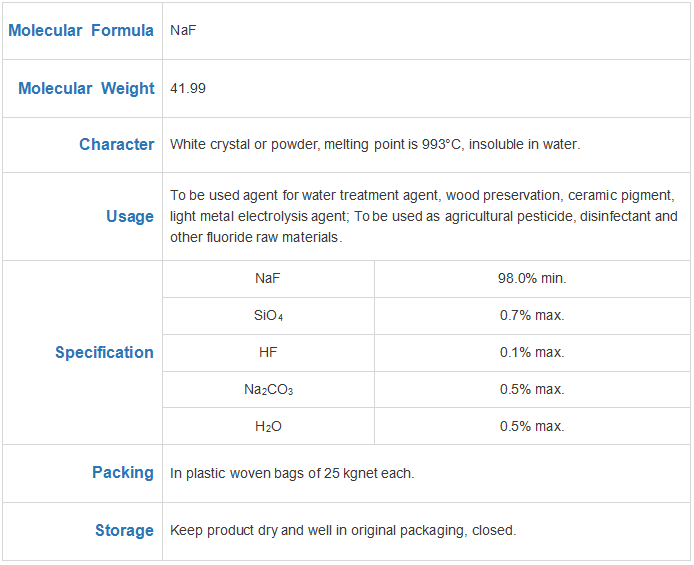Viewport: 694px width, 565px height.
Task: Select the H2O specification cell
Action: 268,427
